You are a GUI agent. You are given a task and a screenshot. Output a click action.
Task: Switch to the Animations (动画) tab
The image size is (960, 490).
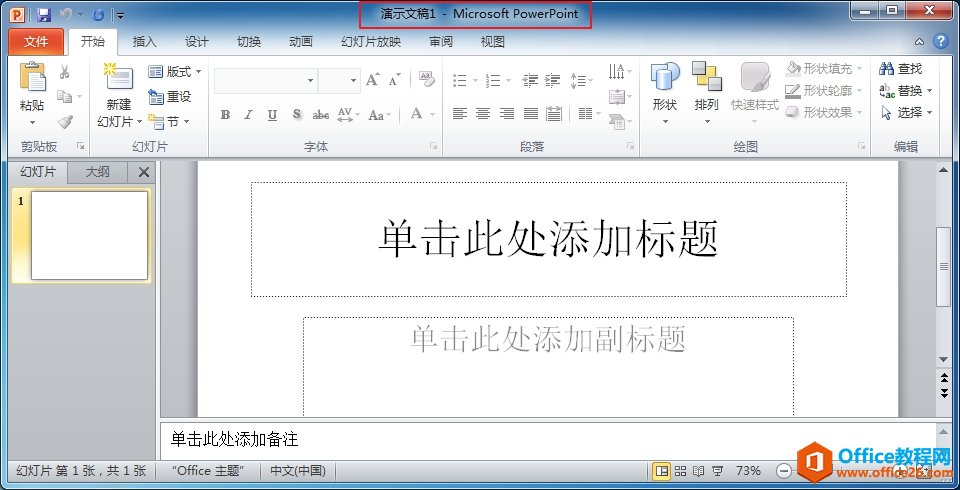[301, 42]
